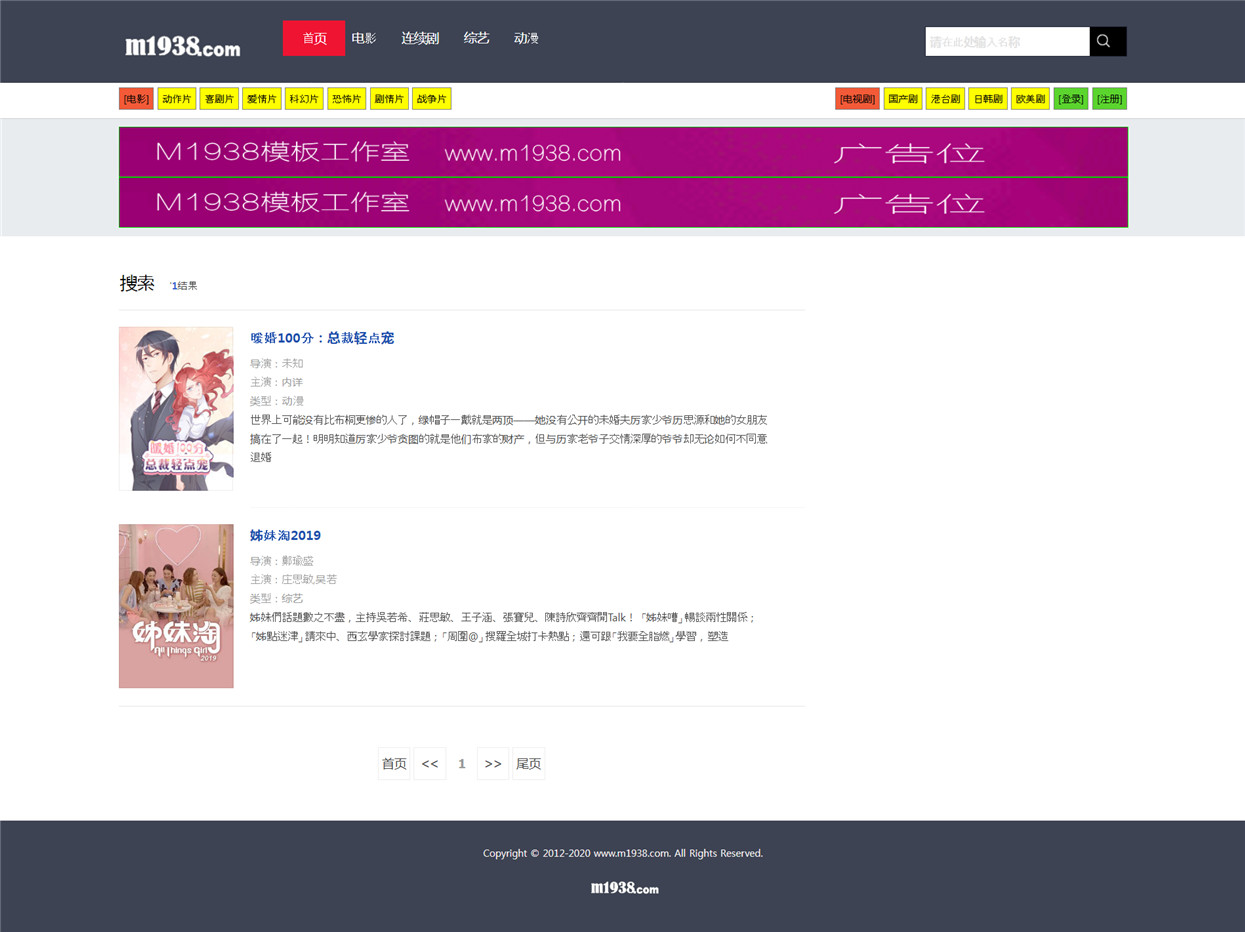Open the 连续剧 navigation tab
Screen dimensions: 1245x932
[420, 38]
